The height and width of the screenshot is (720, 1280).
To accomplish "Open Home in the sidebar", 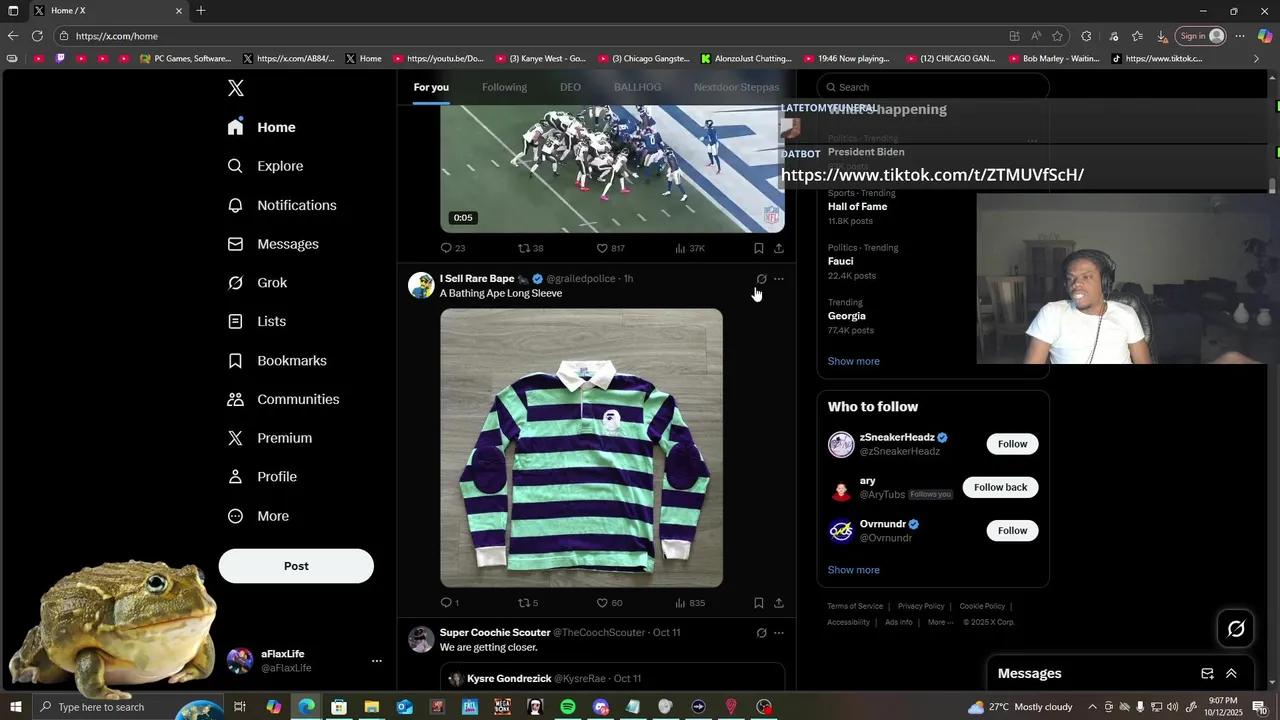I will point(262,127).
